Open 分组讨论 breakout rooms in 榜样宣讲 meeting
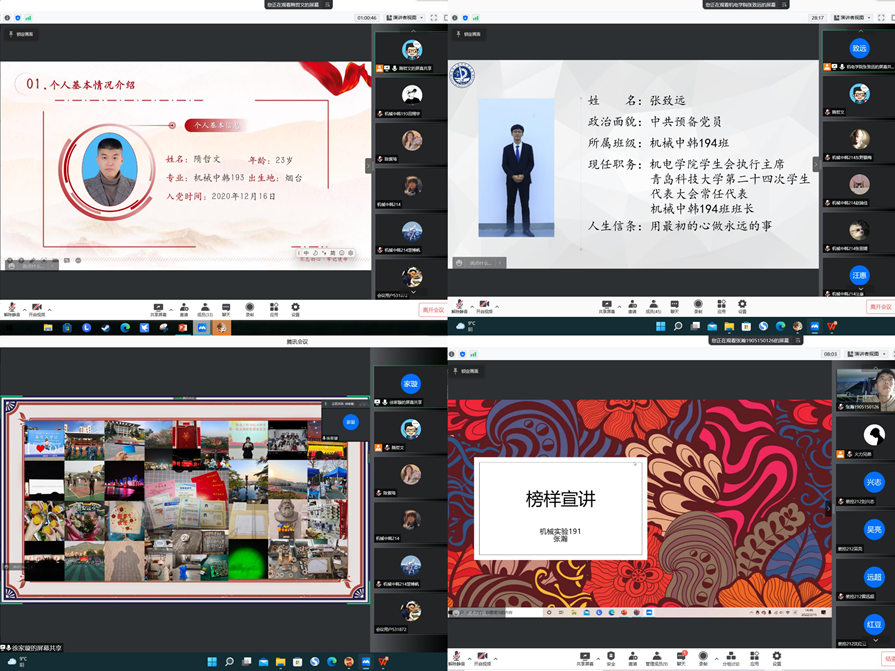Image resolution: width=895 pixels, height=671 pixels. 731,658
